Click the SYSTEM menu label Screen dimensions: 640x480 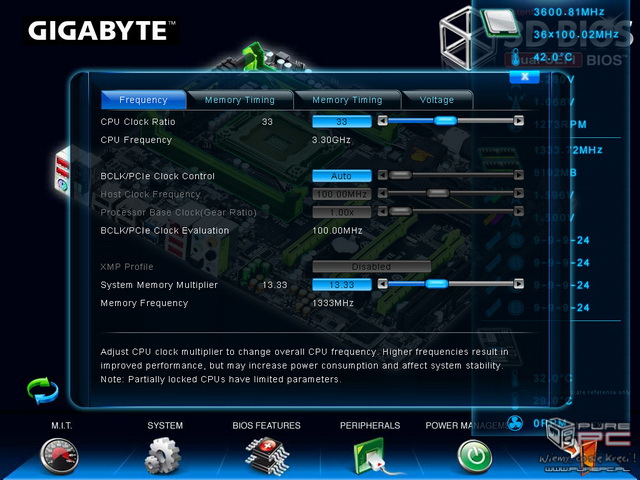point(165,426)
